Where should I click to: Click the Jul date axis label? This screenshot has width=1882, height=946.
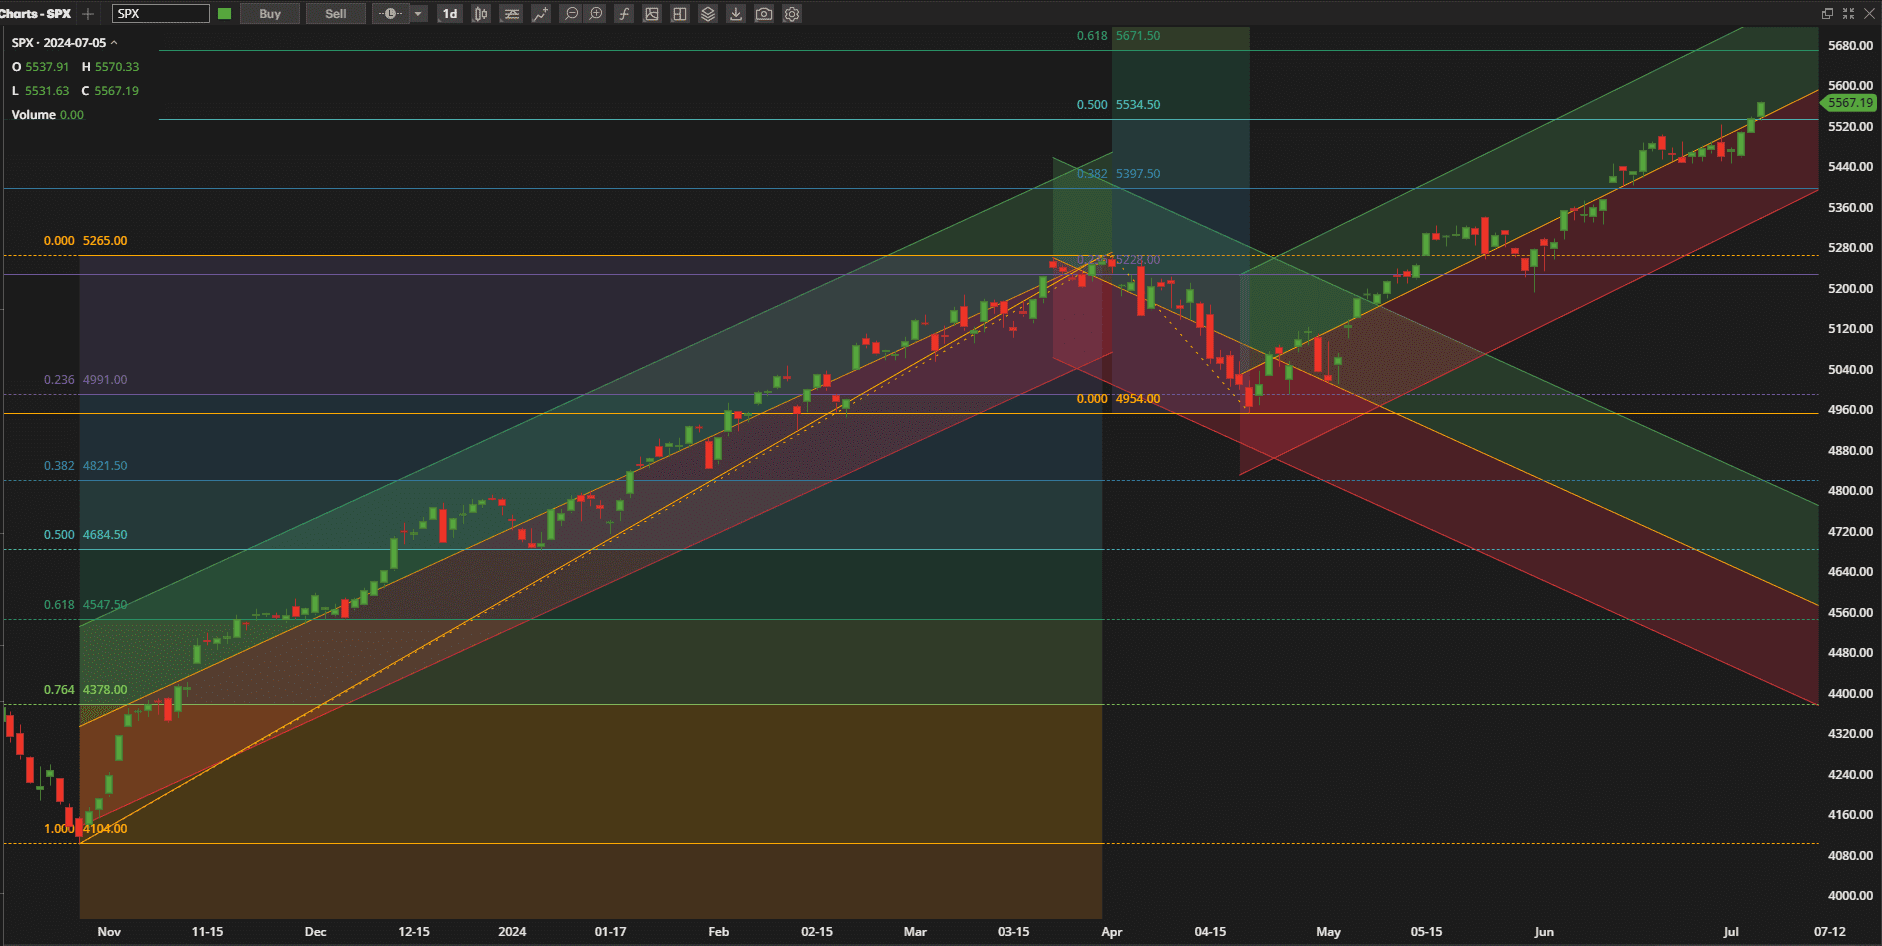click(x=1731, y=932)
